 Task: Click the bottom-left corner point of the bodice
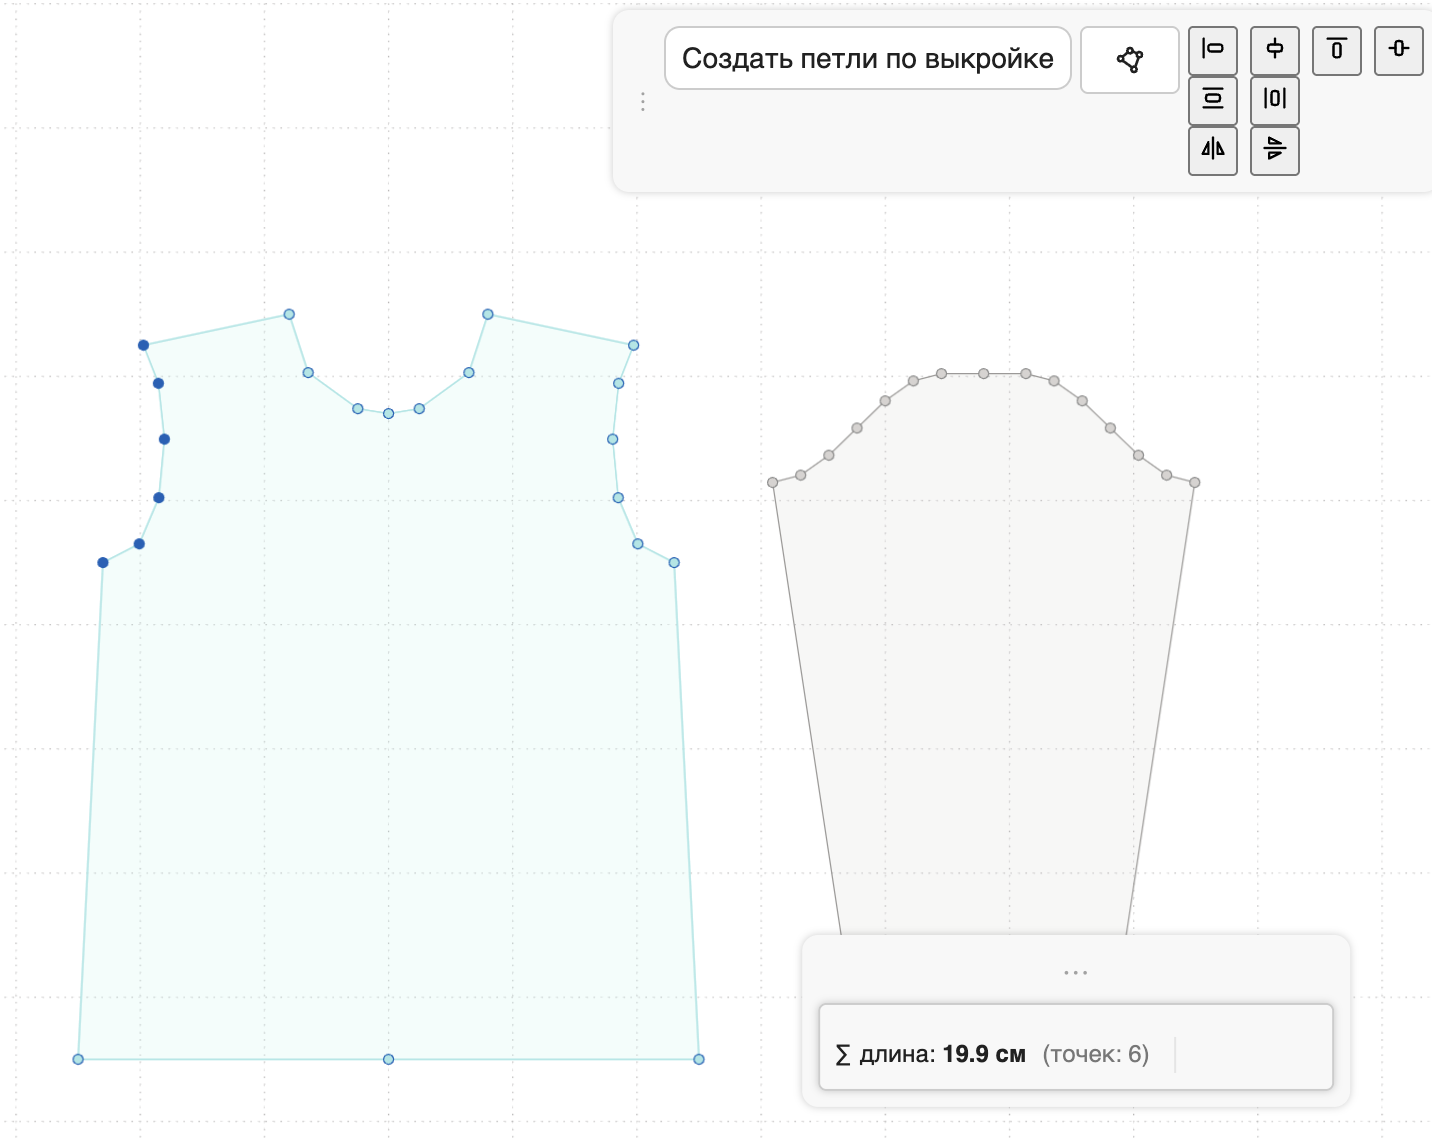point(78,1059)
